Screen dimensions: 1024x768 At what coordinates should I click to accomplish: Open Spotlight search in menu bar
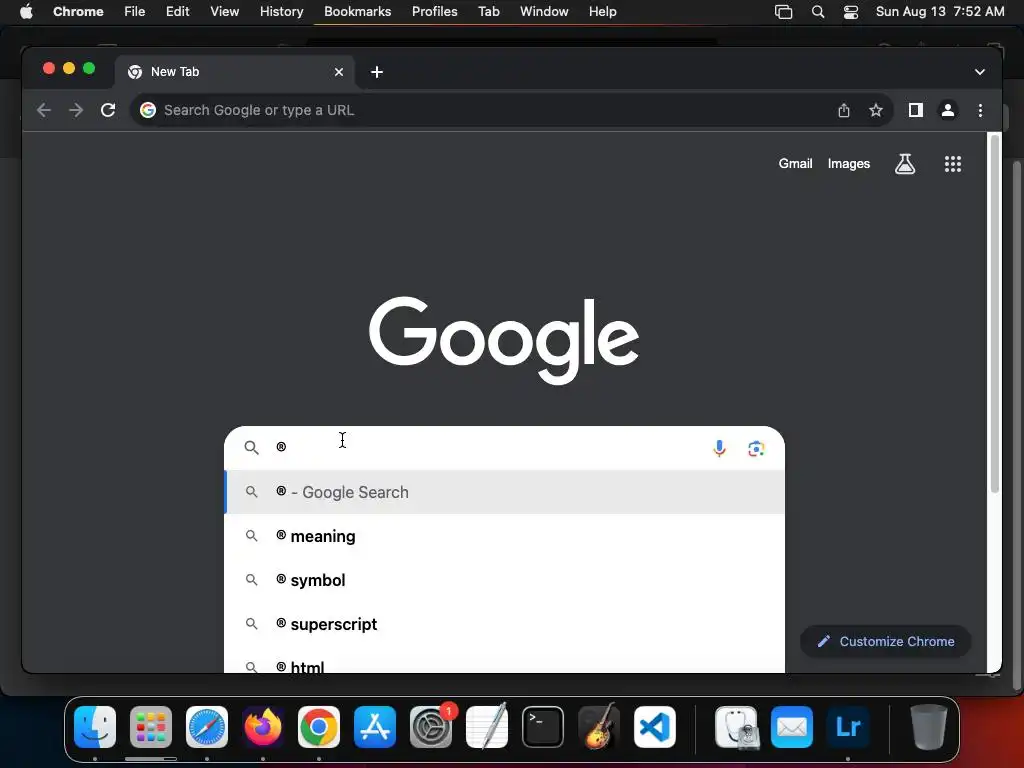[x=818, y=11]
